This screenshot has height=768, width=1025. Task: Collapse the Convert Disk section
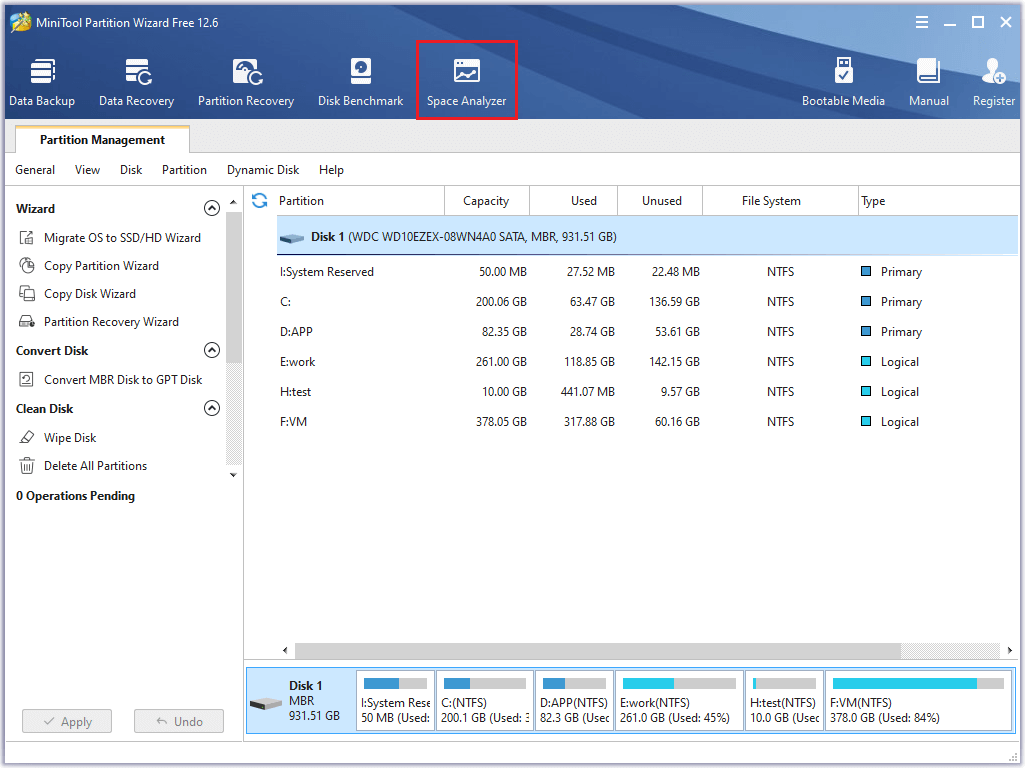coord(212,350)
